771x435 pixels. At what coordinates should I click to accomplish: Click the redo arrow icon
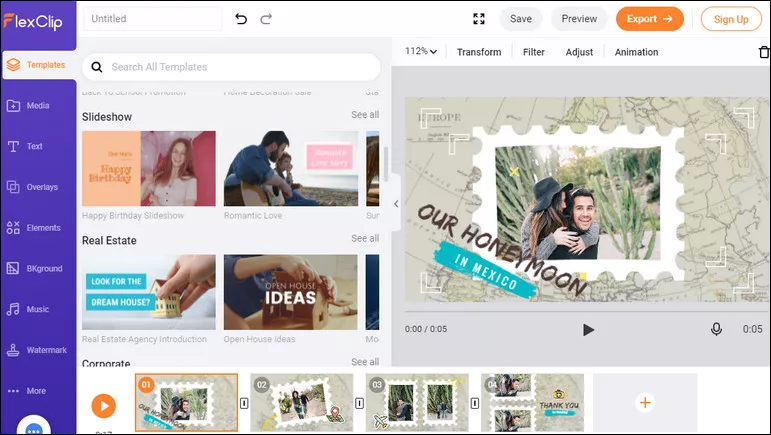tap(266, 19)
